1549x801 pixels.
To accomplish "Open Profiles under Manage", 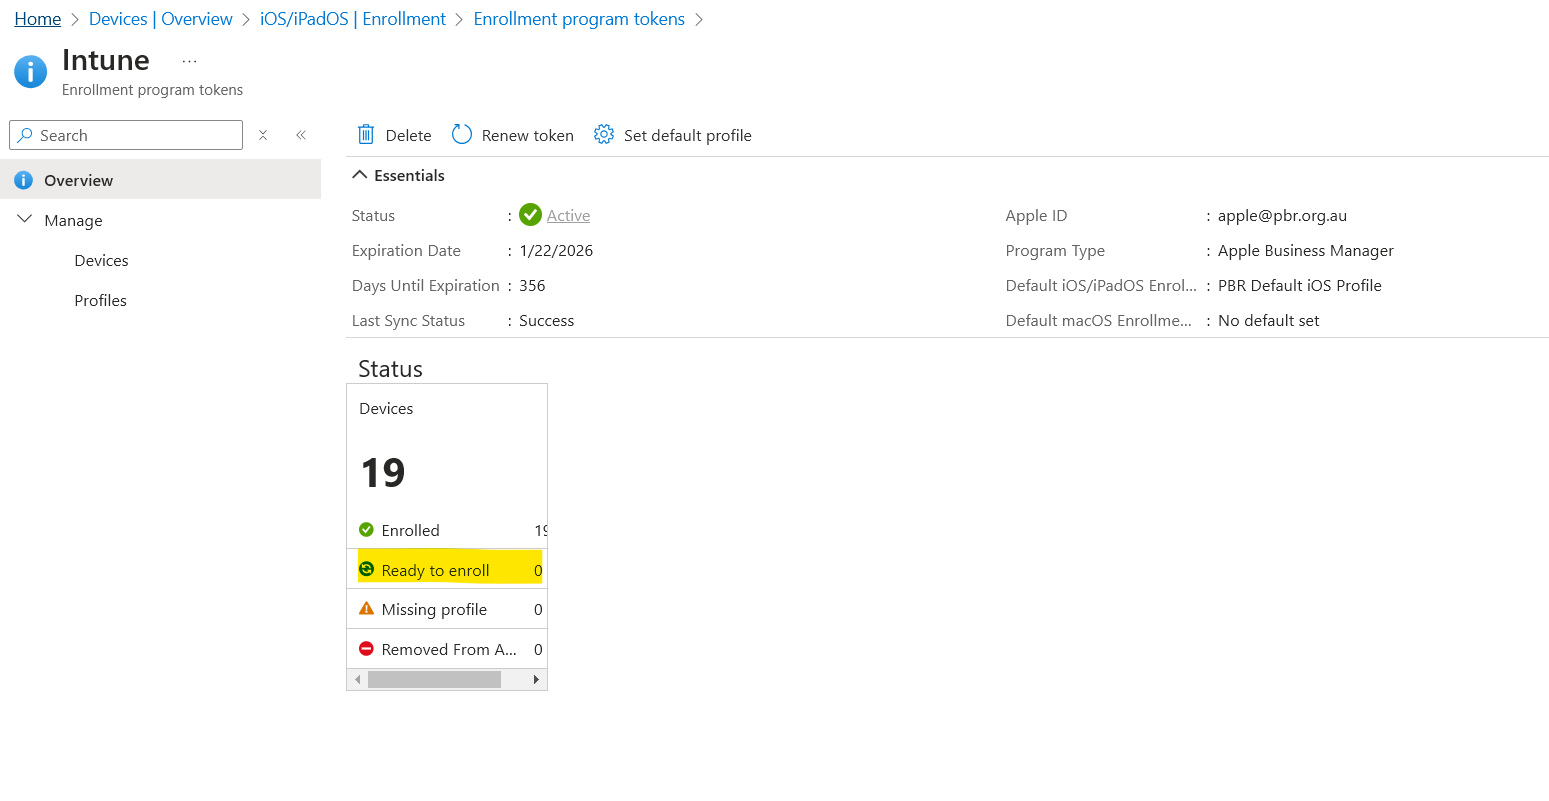I will pos(100,300).
